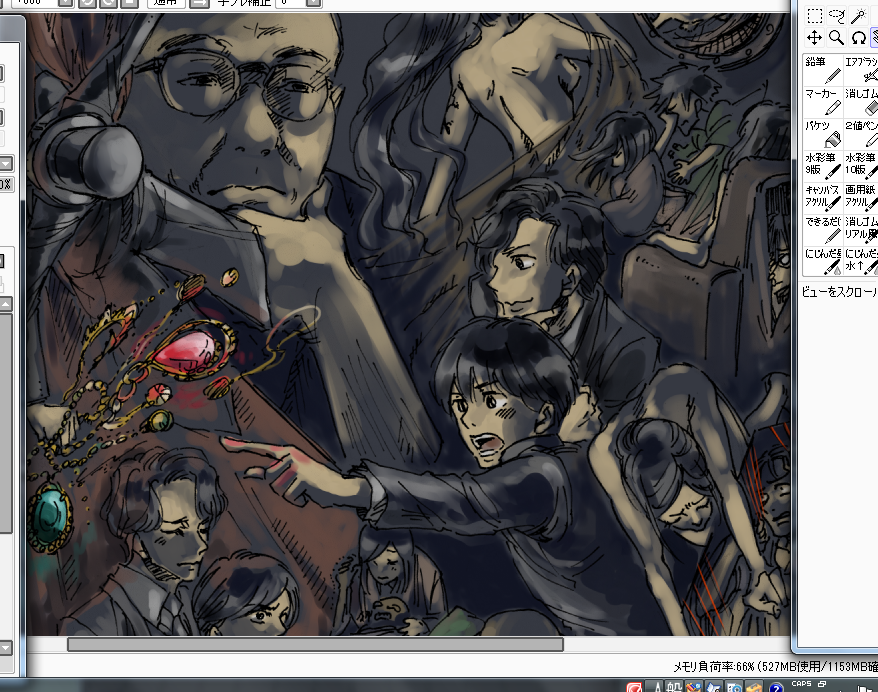Choose the にじんだ 水↑ brush

click(861, 261)
